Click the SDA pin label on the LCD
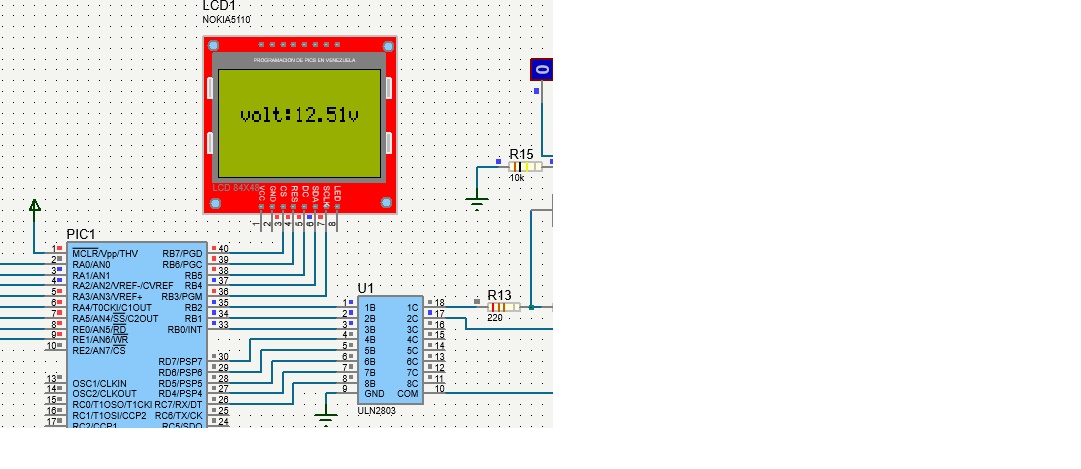 (315, 194)
